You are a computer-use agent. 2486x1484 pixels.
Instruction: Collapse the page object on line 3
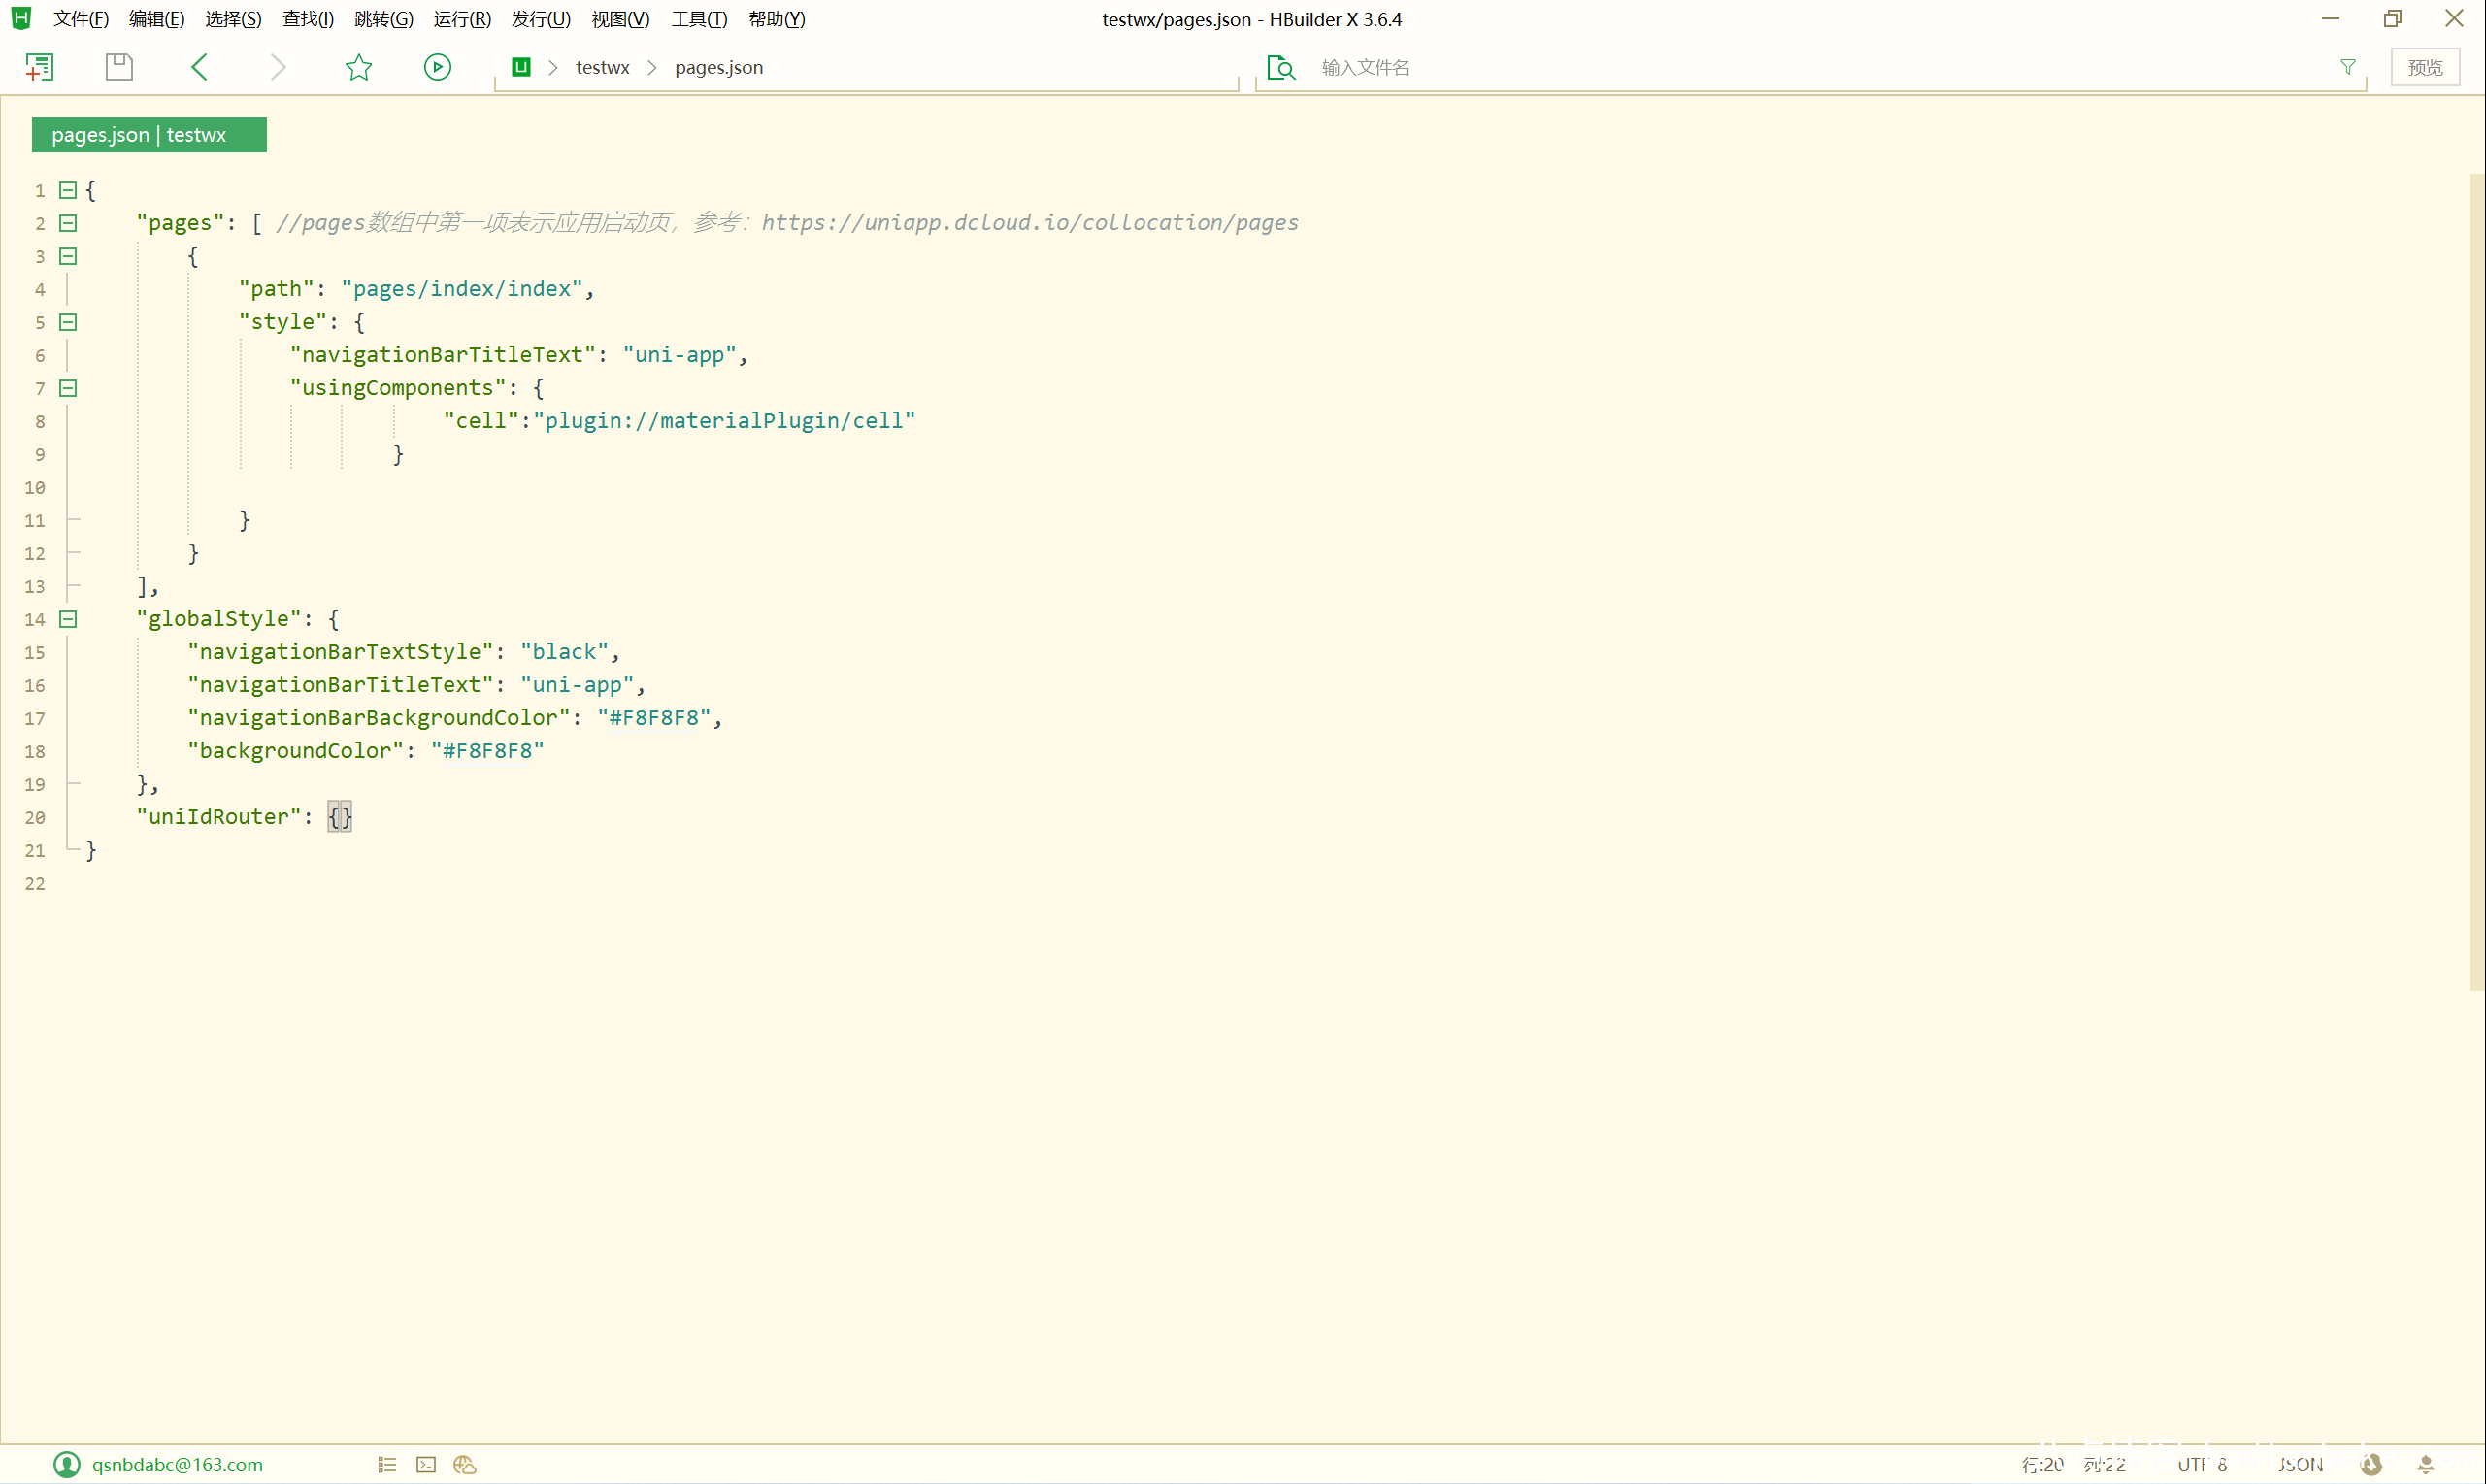[68, 256]
